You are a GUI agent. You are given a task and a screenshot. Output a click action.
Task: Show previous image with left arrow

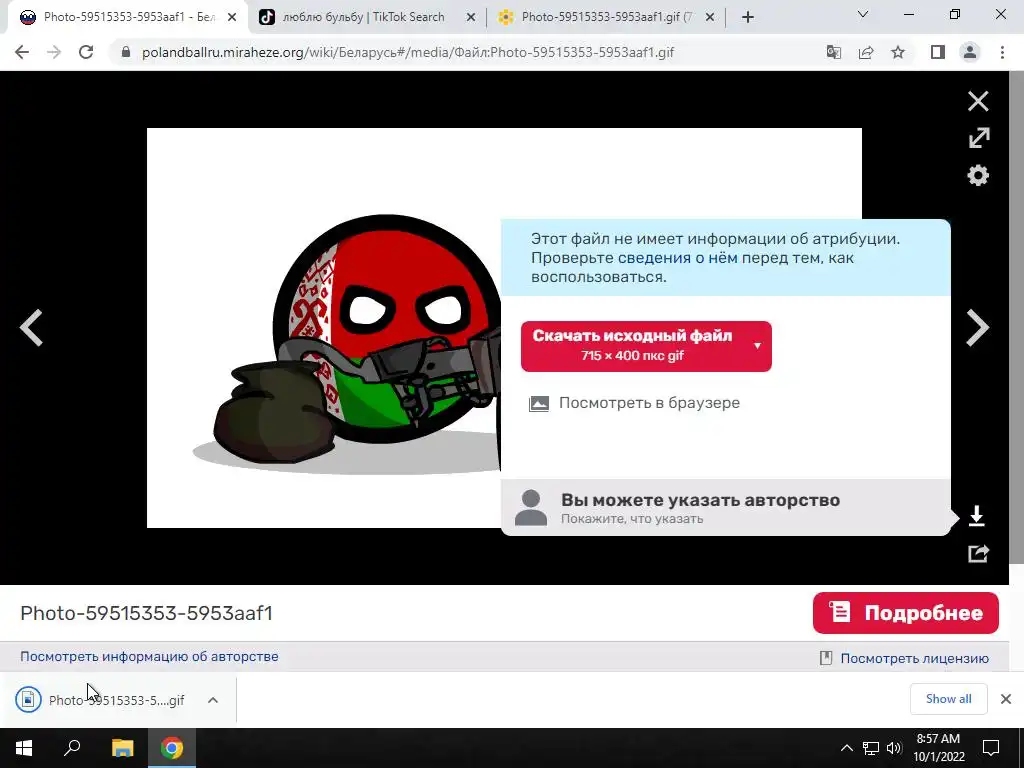(x=31, y=327)
